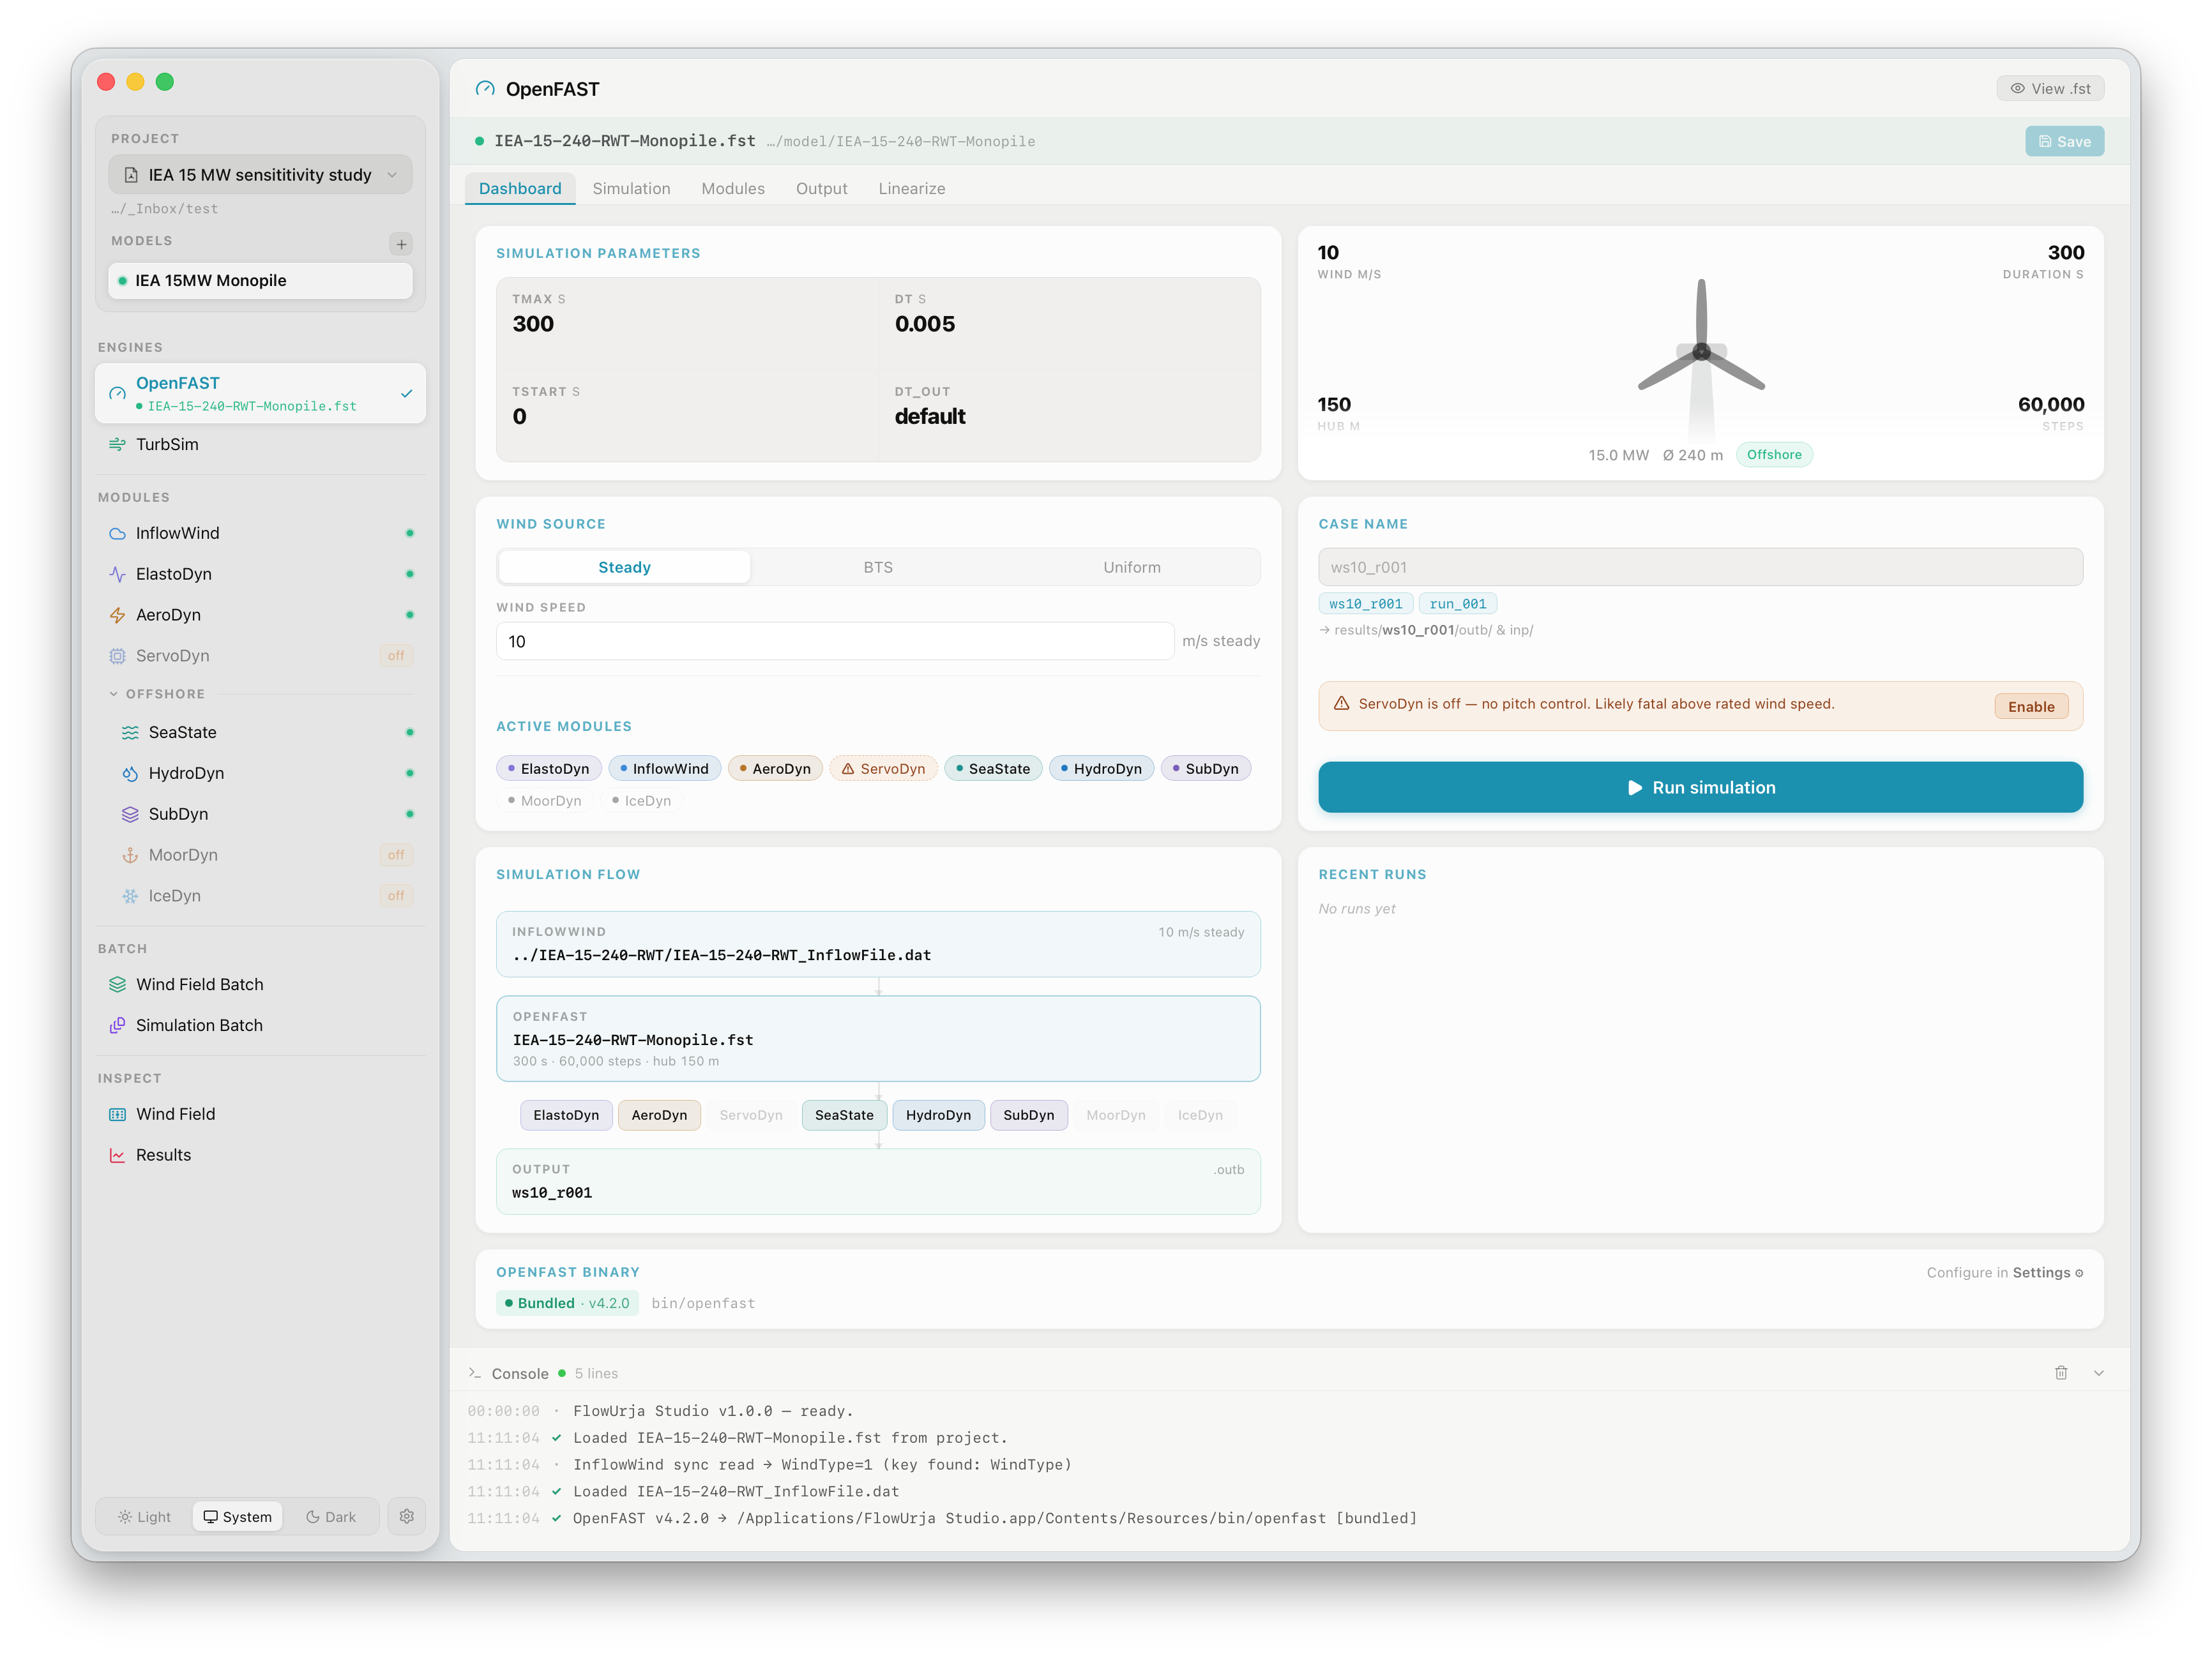Apply the ws10_r001 case name suggestion
2212x1656 pixels.
click(1365, 604)
